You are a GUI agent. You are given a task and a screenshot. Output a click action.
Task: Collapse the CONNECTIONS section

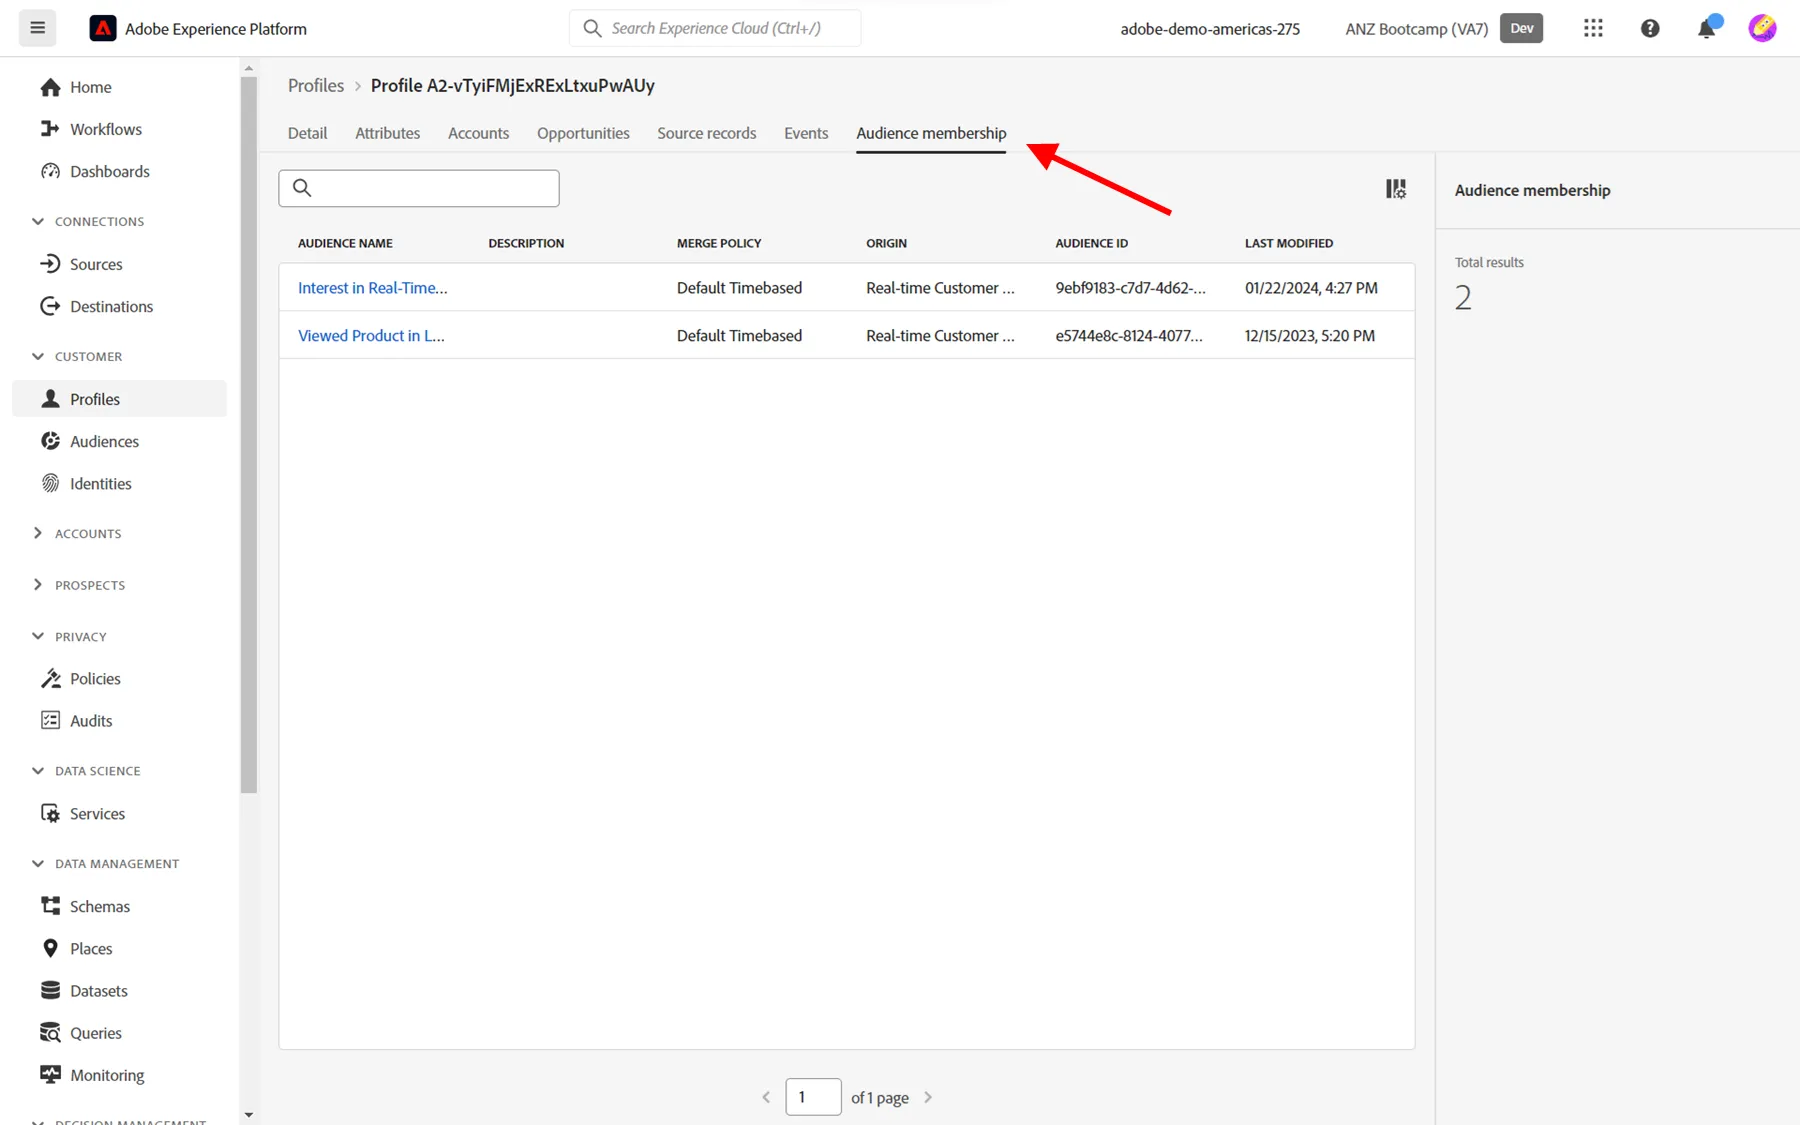(88, 221)
